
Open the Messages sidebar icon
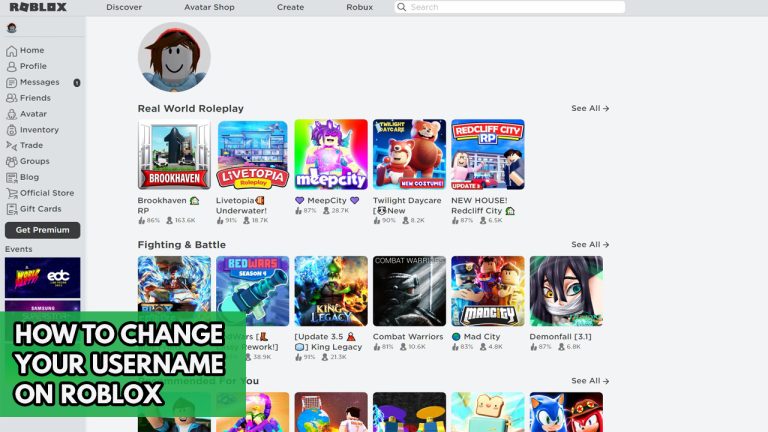click(x=11, y=82)
